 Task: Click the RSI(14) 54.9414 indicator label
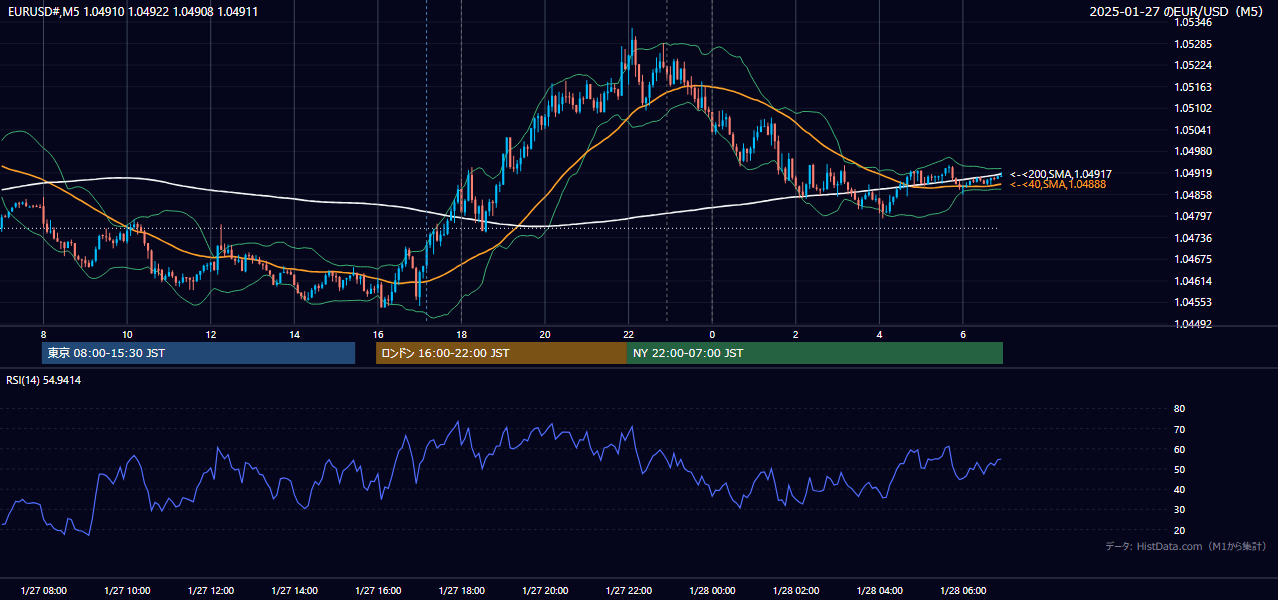[44, 380]
